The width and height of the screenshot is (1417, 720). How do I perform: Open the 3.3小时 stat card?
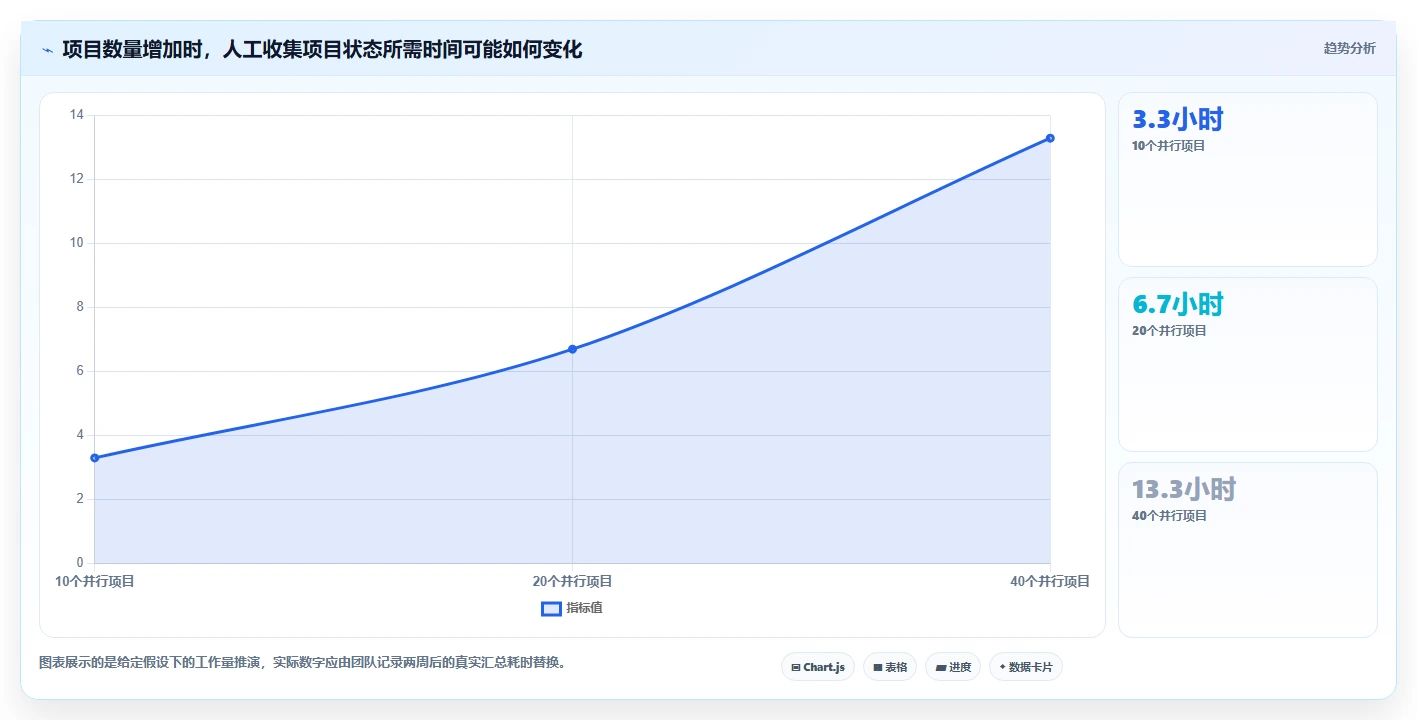click(1247, 180)
